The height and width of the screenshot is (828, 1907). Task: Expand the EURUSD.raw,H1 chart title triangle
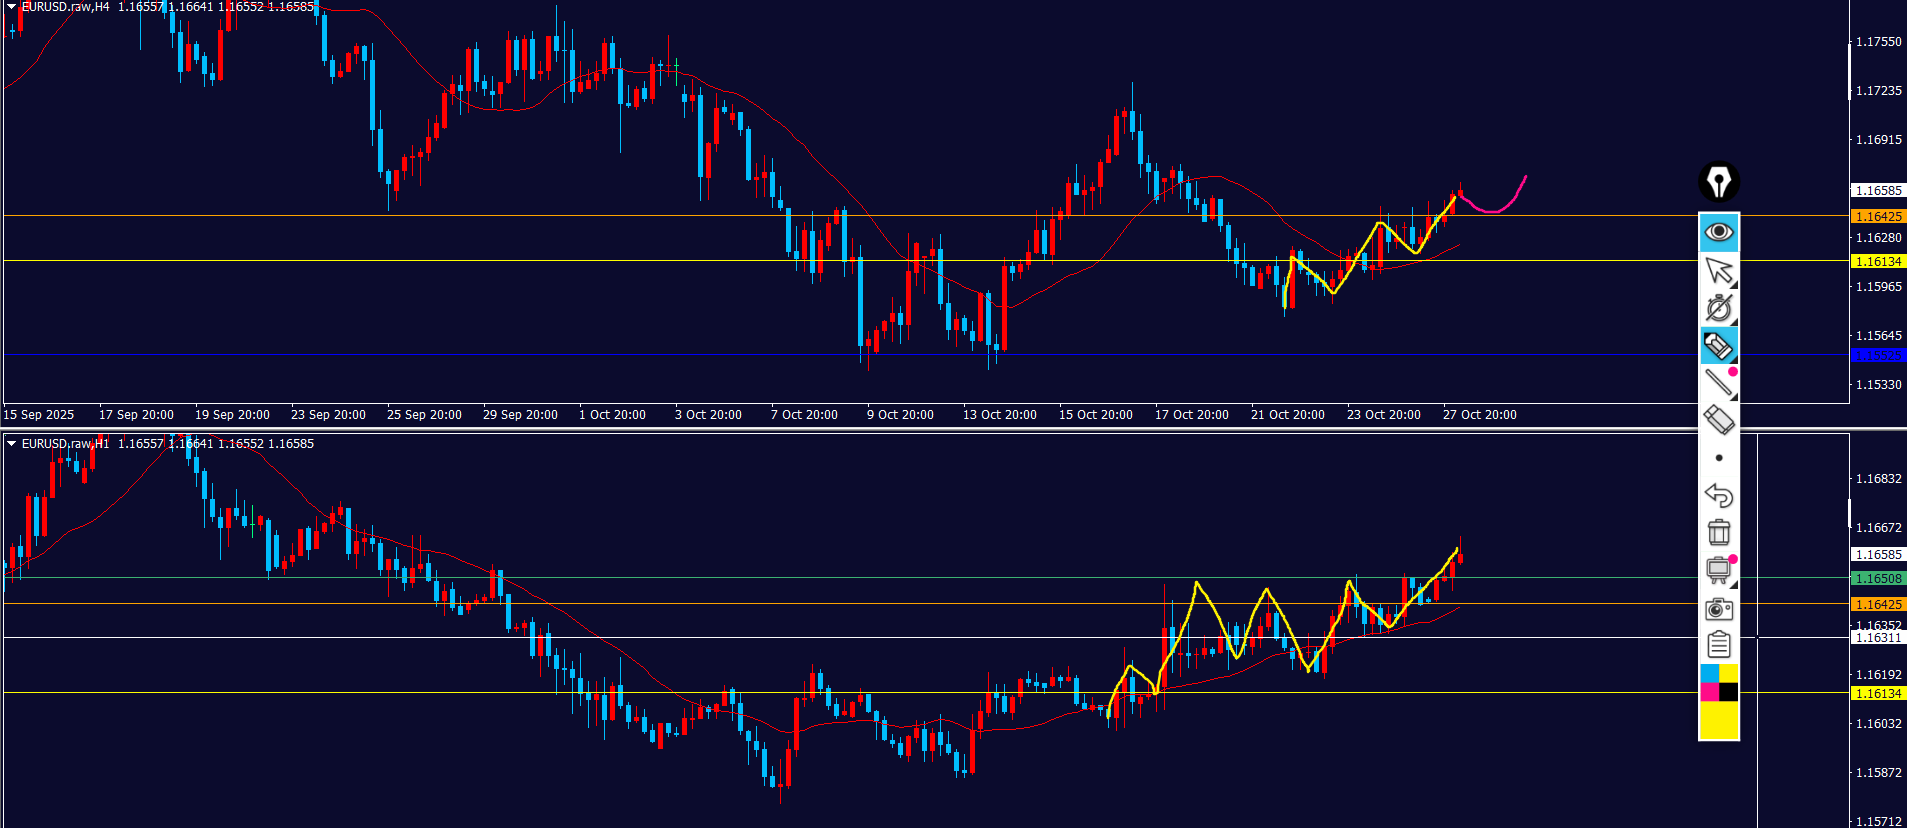[11, 443]
